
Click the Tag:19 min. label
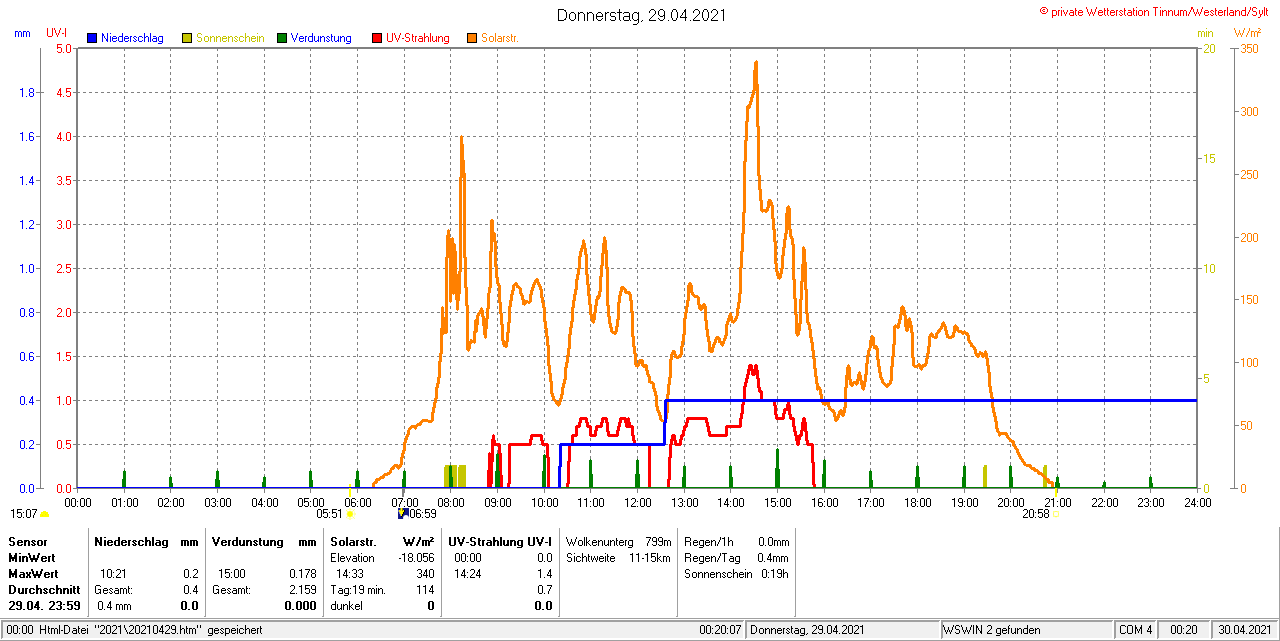pyautogui.click(x=358, y=590)
